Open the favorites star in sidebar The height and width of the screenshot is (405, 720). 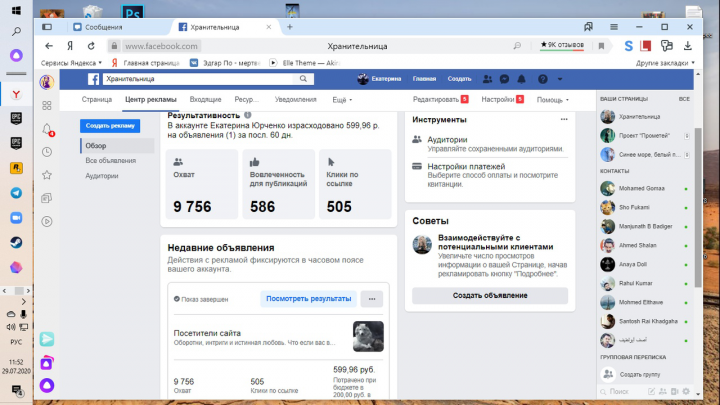click(47, 175)
